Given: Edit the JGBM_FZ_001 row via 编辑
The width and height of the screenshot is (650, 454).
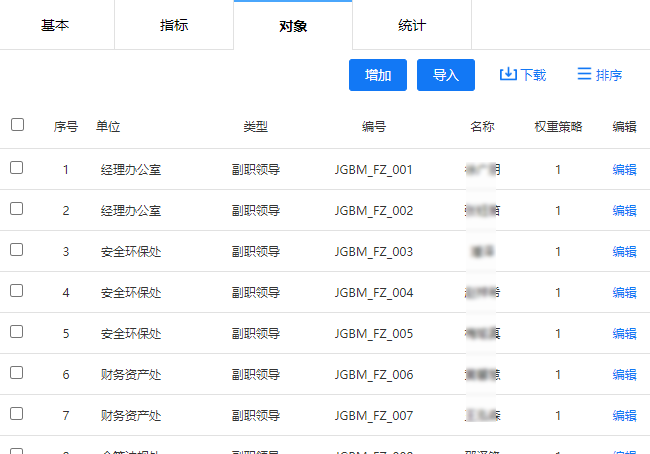Looking at the screenshot, I should (x=624, y=170).
